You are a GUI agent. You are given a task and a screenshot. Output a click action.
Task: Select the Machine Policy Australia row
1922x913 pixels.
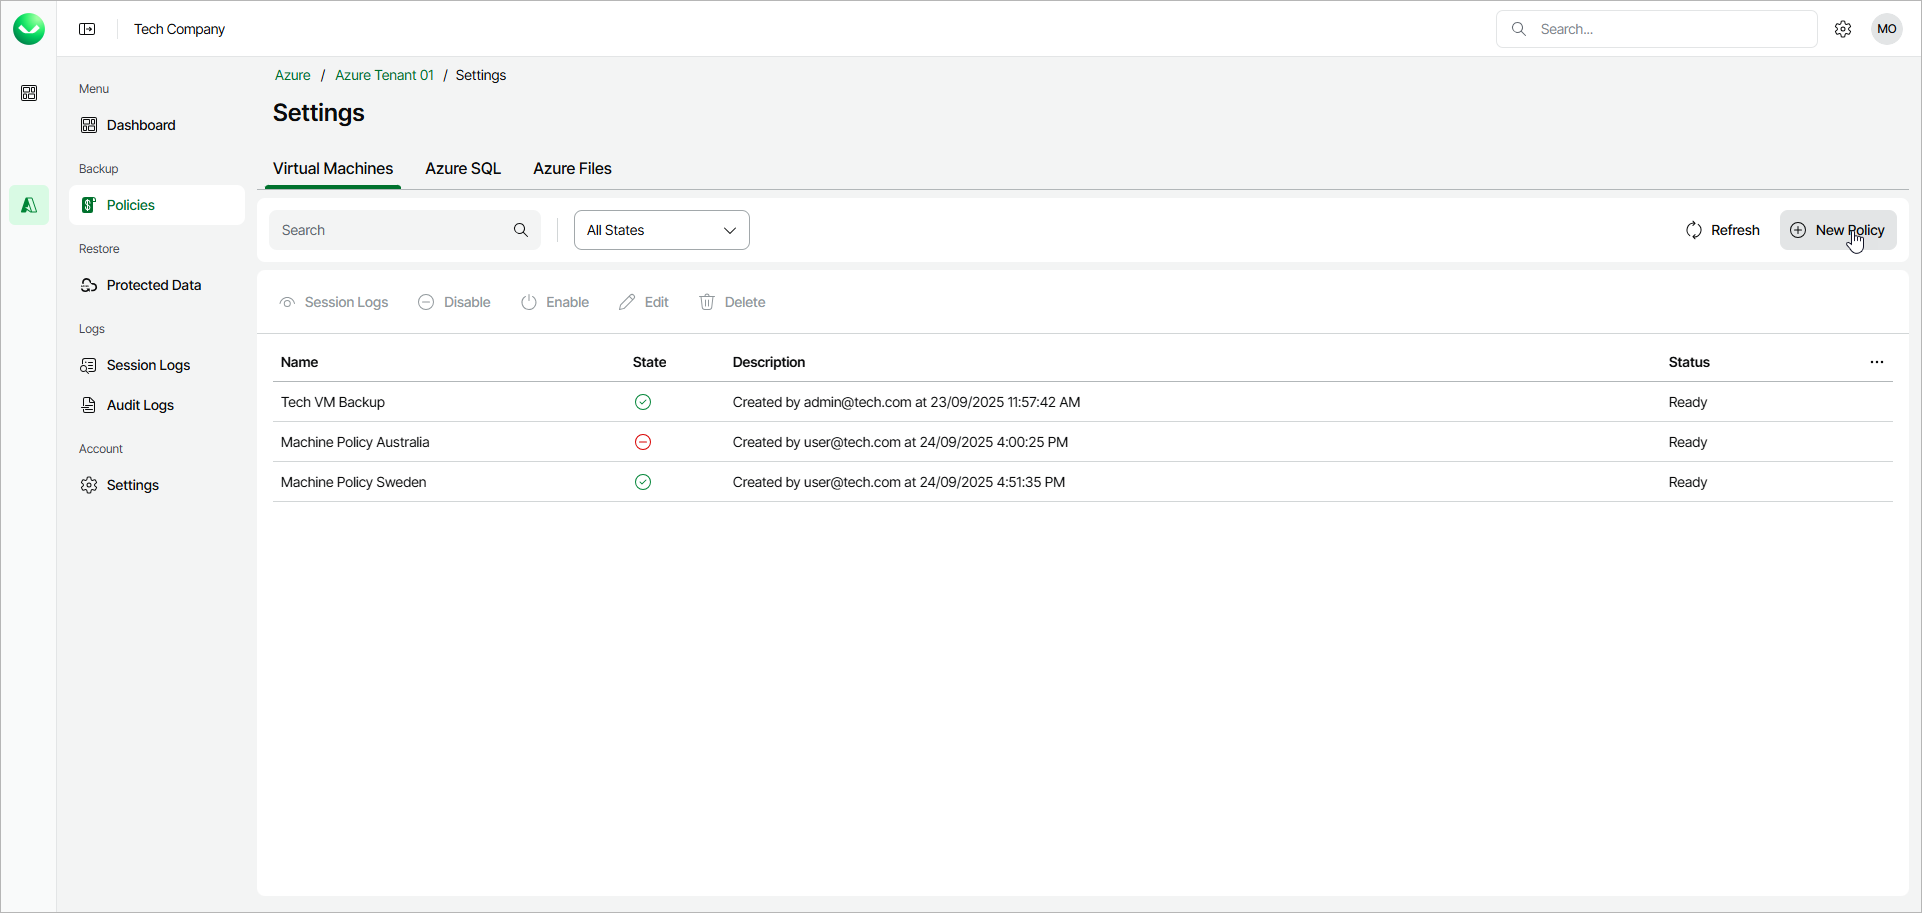(x=355, y=442)
